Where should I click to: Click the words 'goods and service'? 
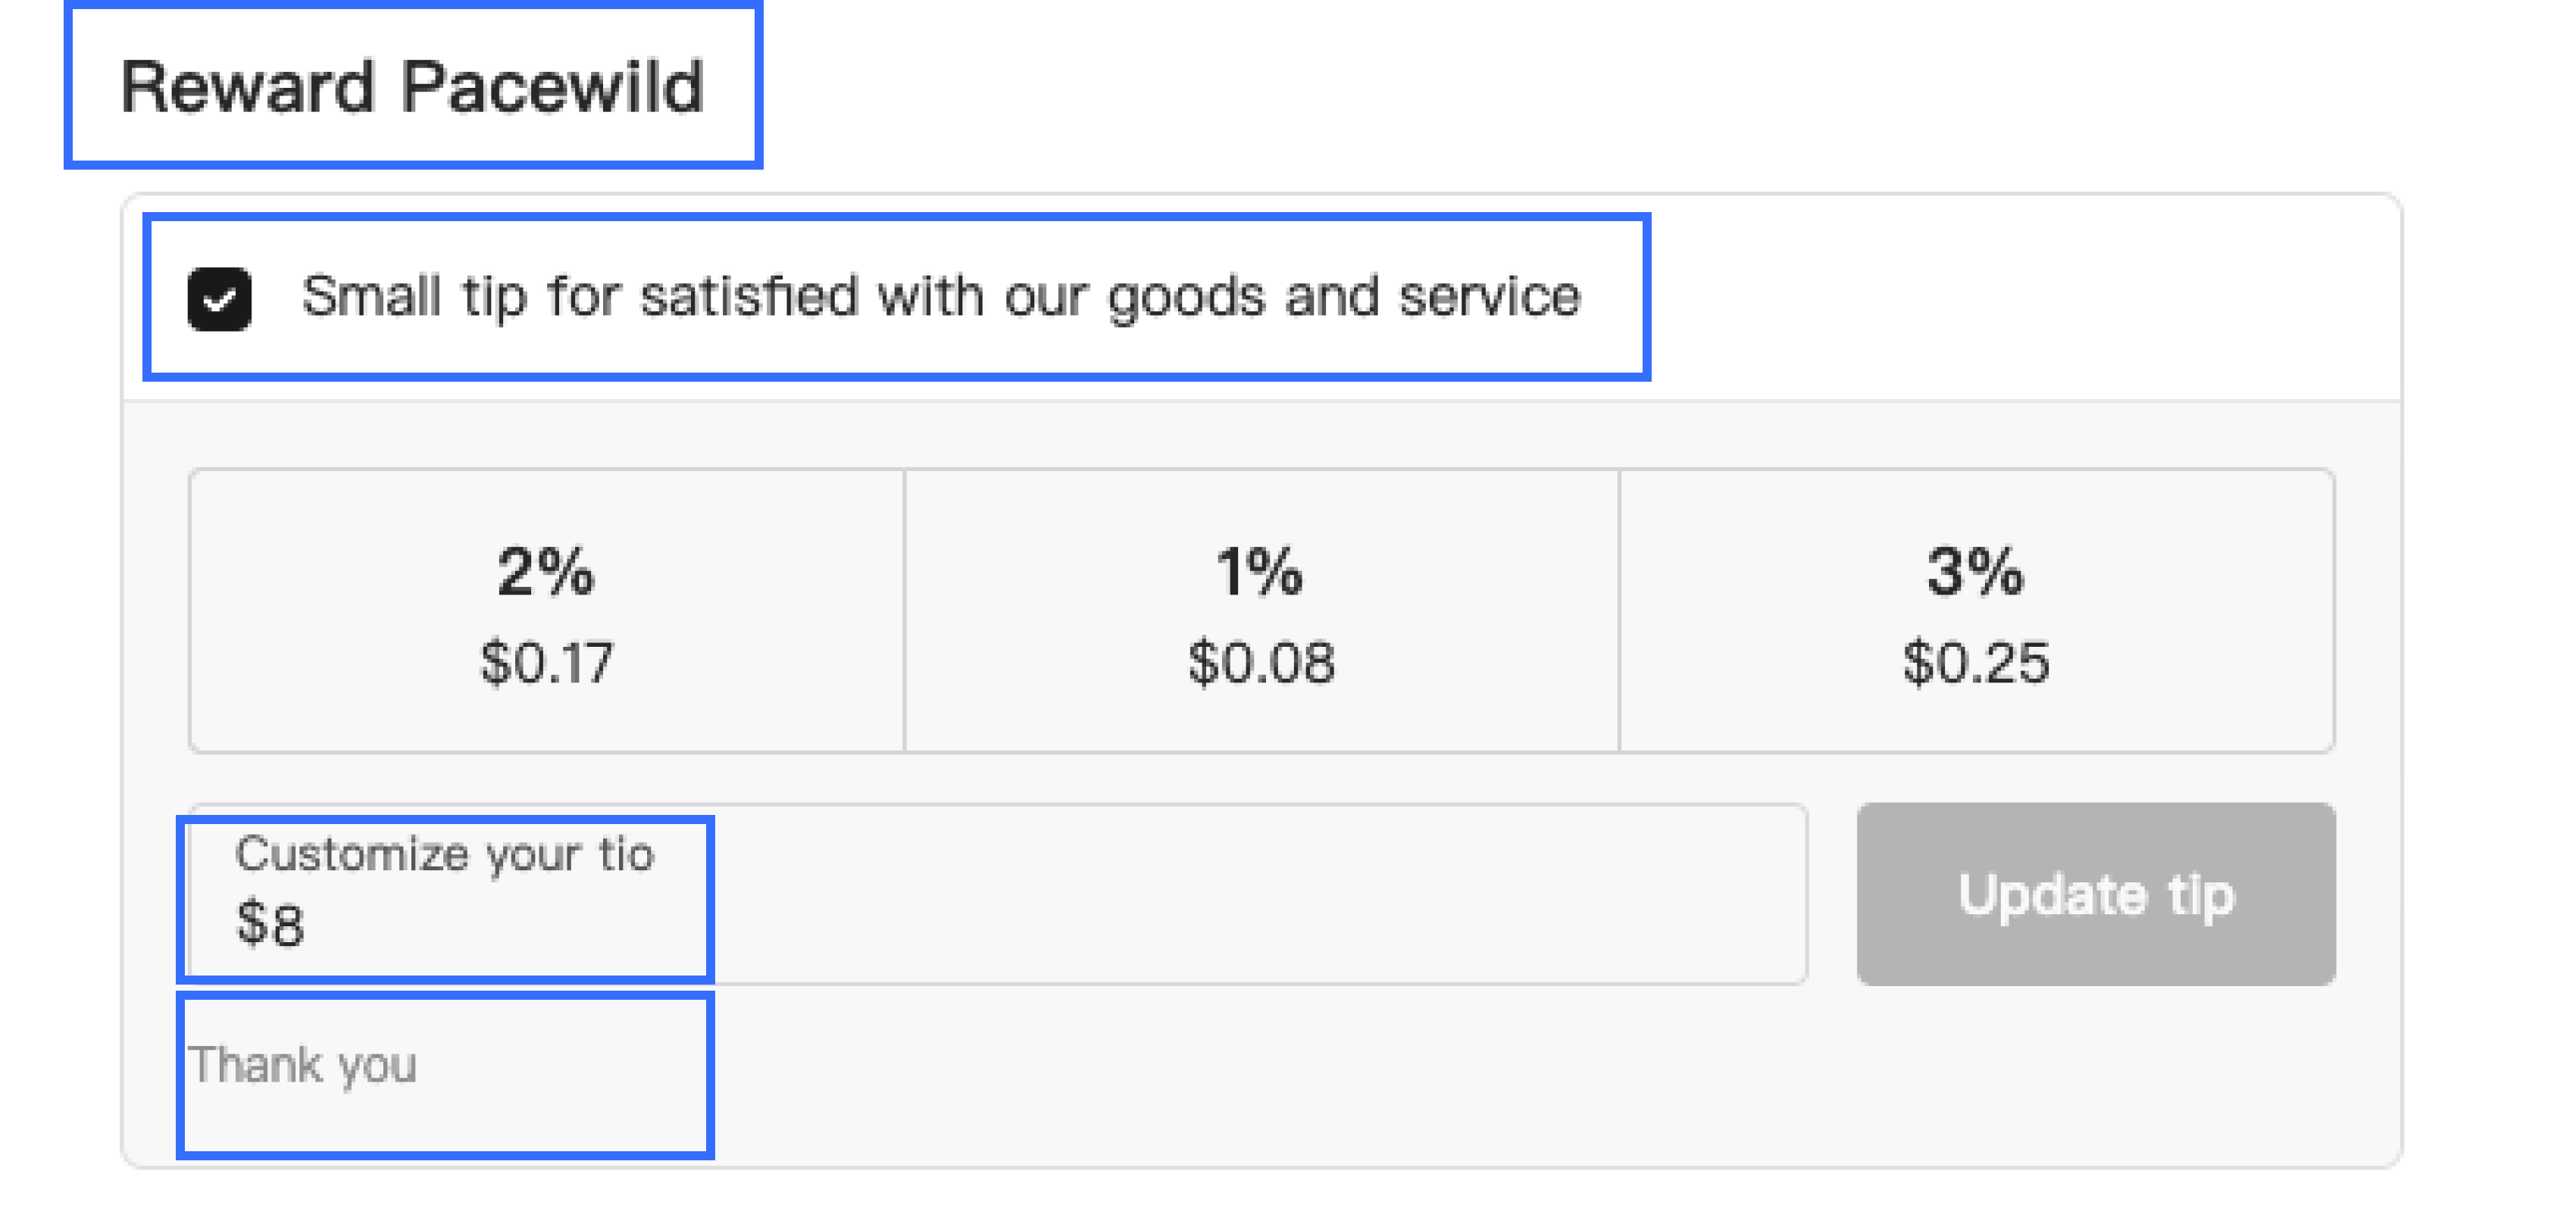(x=1344, y=297)
